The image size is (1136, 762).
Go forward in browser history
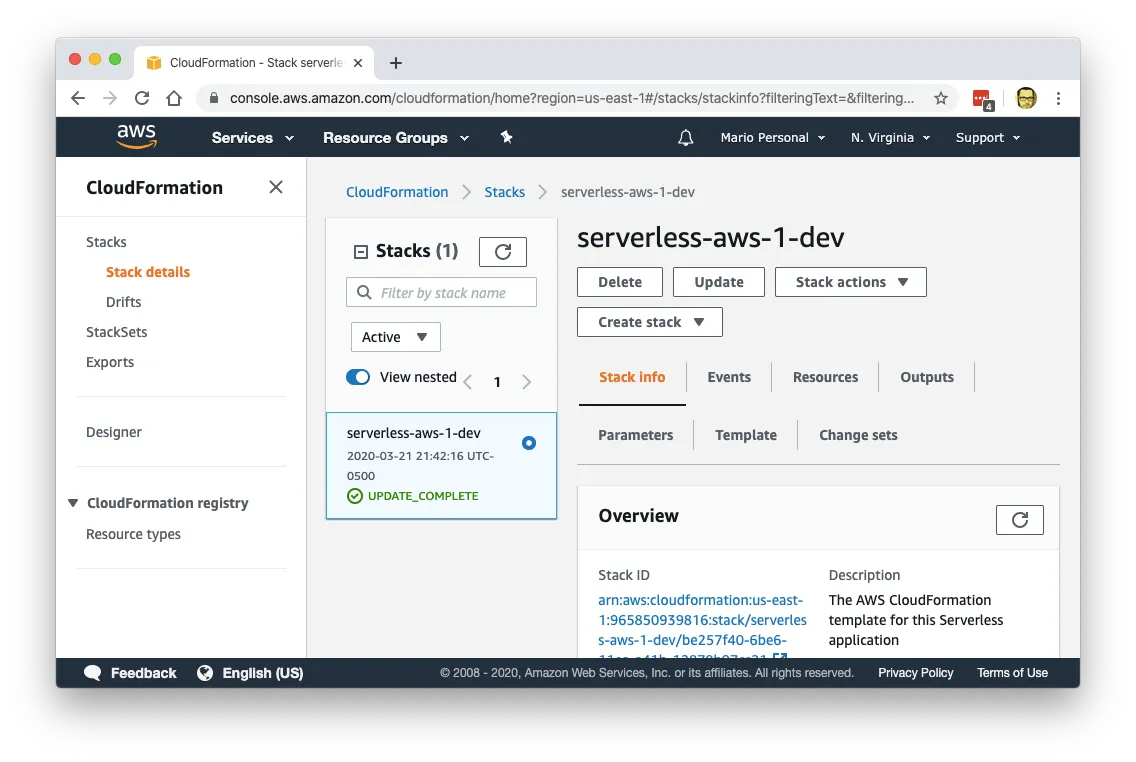(110, 98)
